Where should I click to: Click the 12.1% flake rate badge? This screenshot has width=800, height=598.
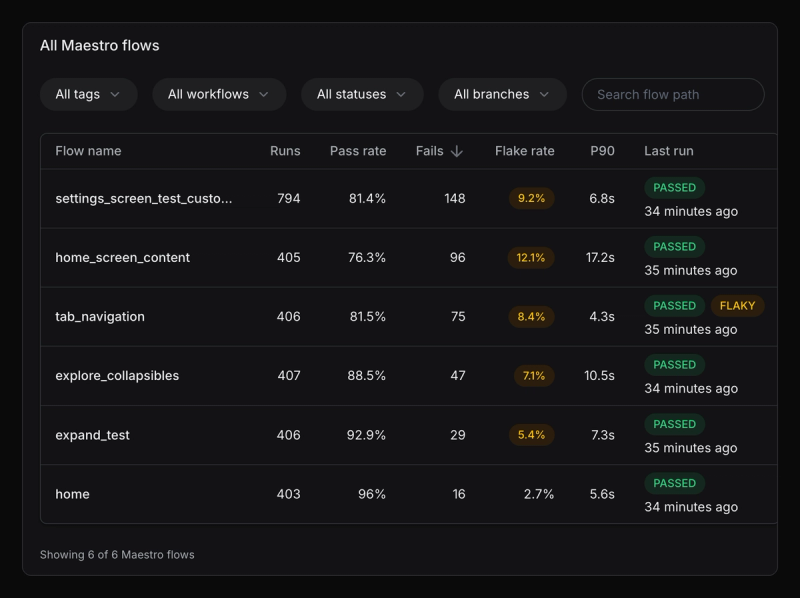point(531,258)
